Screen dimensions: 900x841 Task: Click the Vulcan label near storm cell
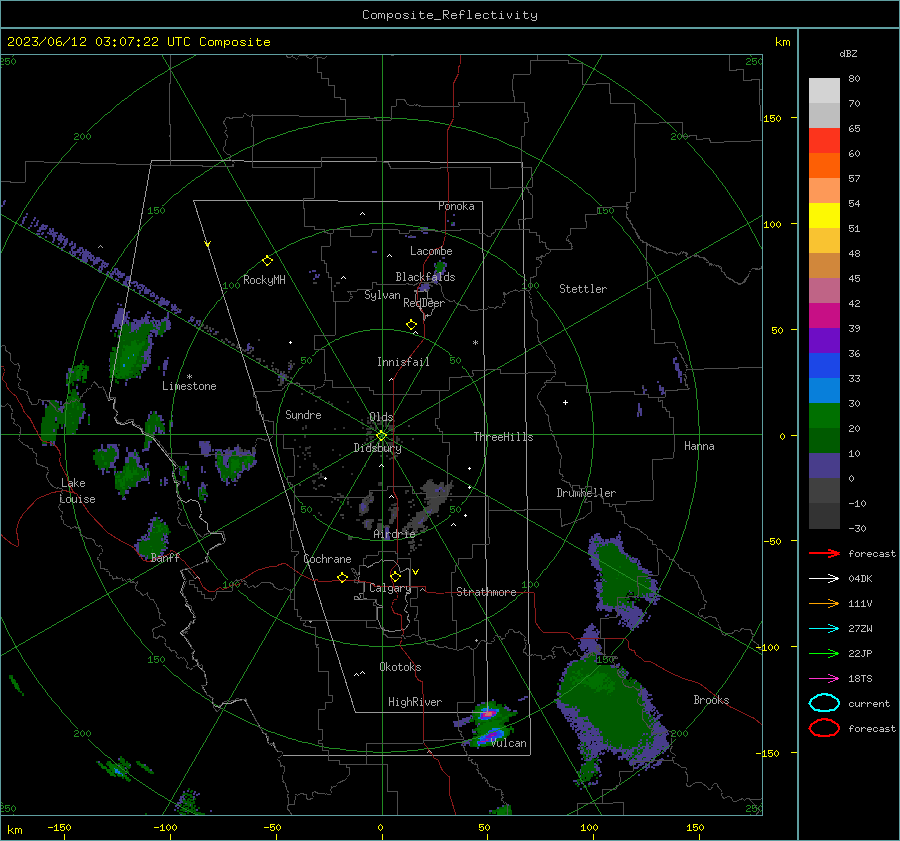point(509,743)
